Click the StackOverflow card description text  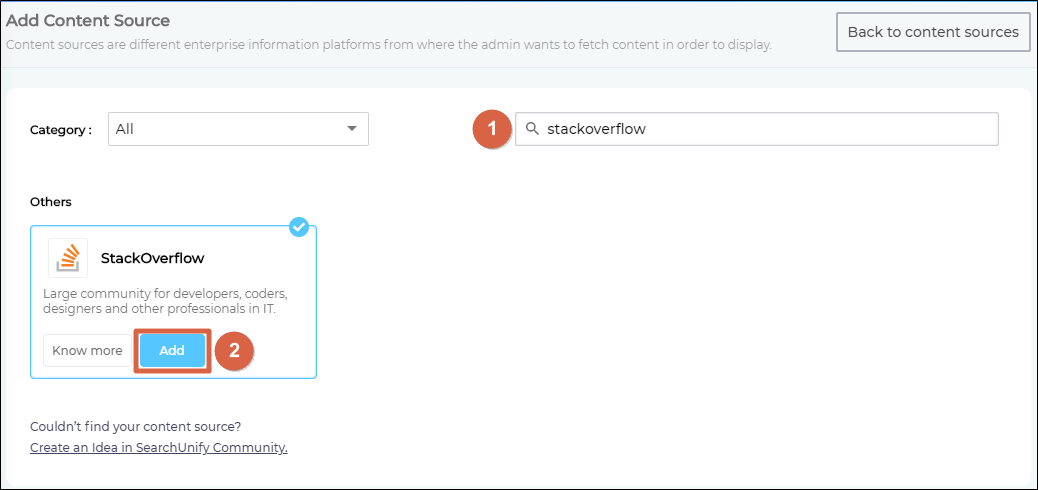point(166,301)
